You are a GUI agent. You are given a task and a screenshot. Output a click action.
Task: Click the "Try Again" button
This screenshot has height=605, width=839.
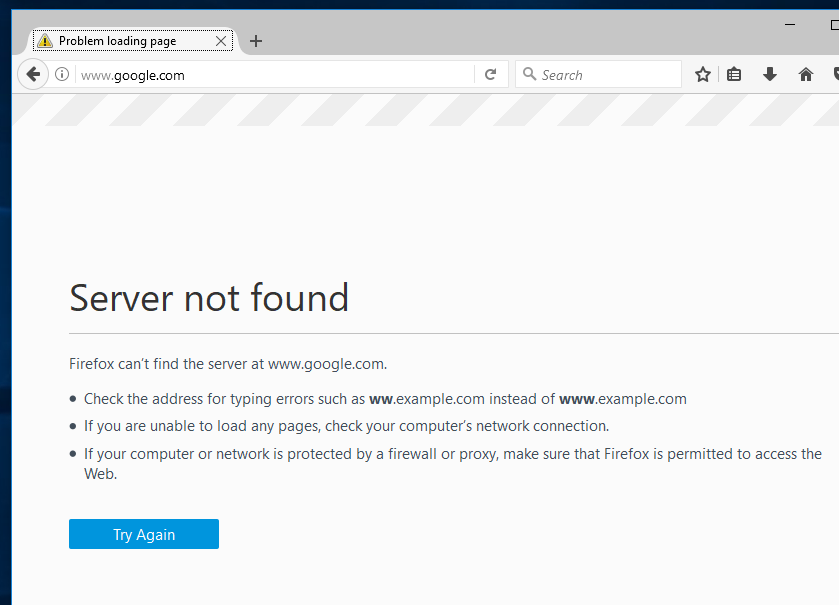point(143,534)
